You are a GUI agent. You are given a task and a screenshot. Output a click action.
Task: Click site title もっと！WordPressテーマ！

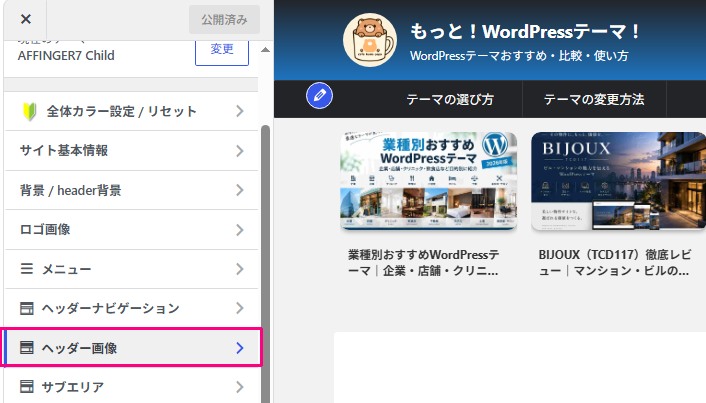click(x=525, y=32)
